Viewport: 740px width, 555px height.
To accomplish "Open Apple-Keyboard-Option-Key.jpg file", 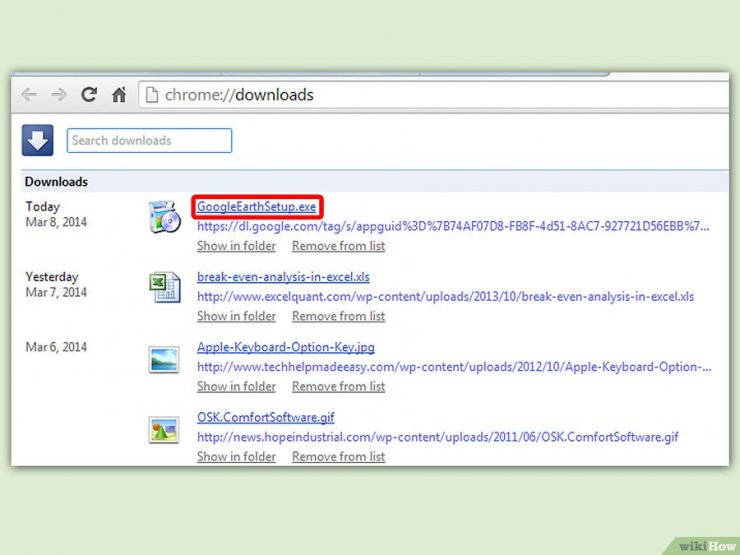I will 286,347.
